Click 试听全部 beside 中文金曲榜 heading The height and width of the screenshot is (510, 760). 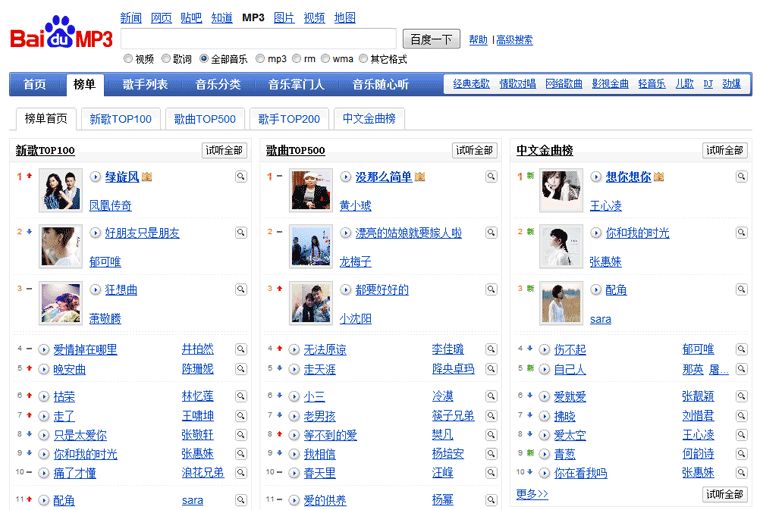click(725, 151)
